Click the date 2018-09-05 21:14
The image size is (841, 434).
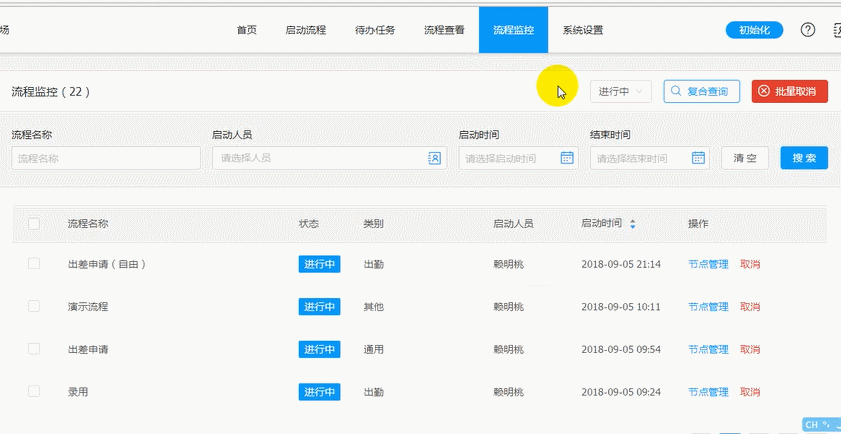pos(621,264)
